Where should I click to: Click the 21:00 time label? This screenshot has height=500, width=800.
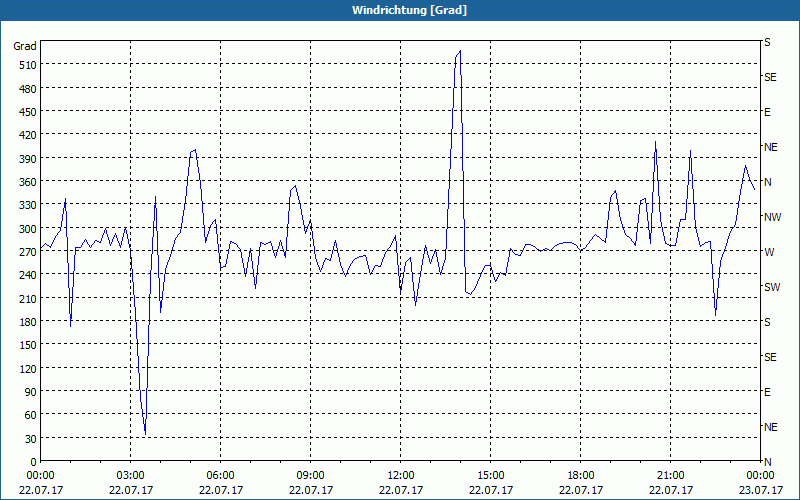pyautogui.click(x=670, y=476)
